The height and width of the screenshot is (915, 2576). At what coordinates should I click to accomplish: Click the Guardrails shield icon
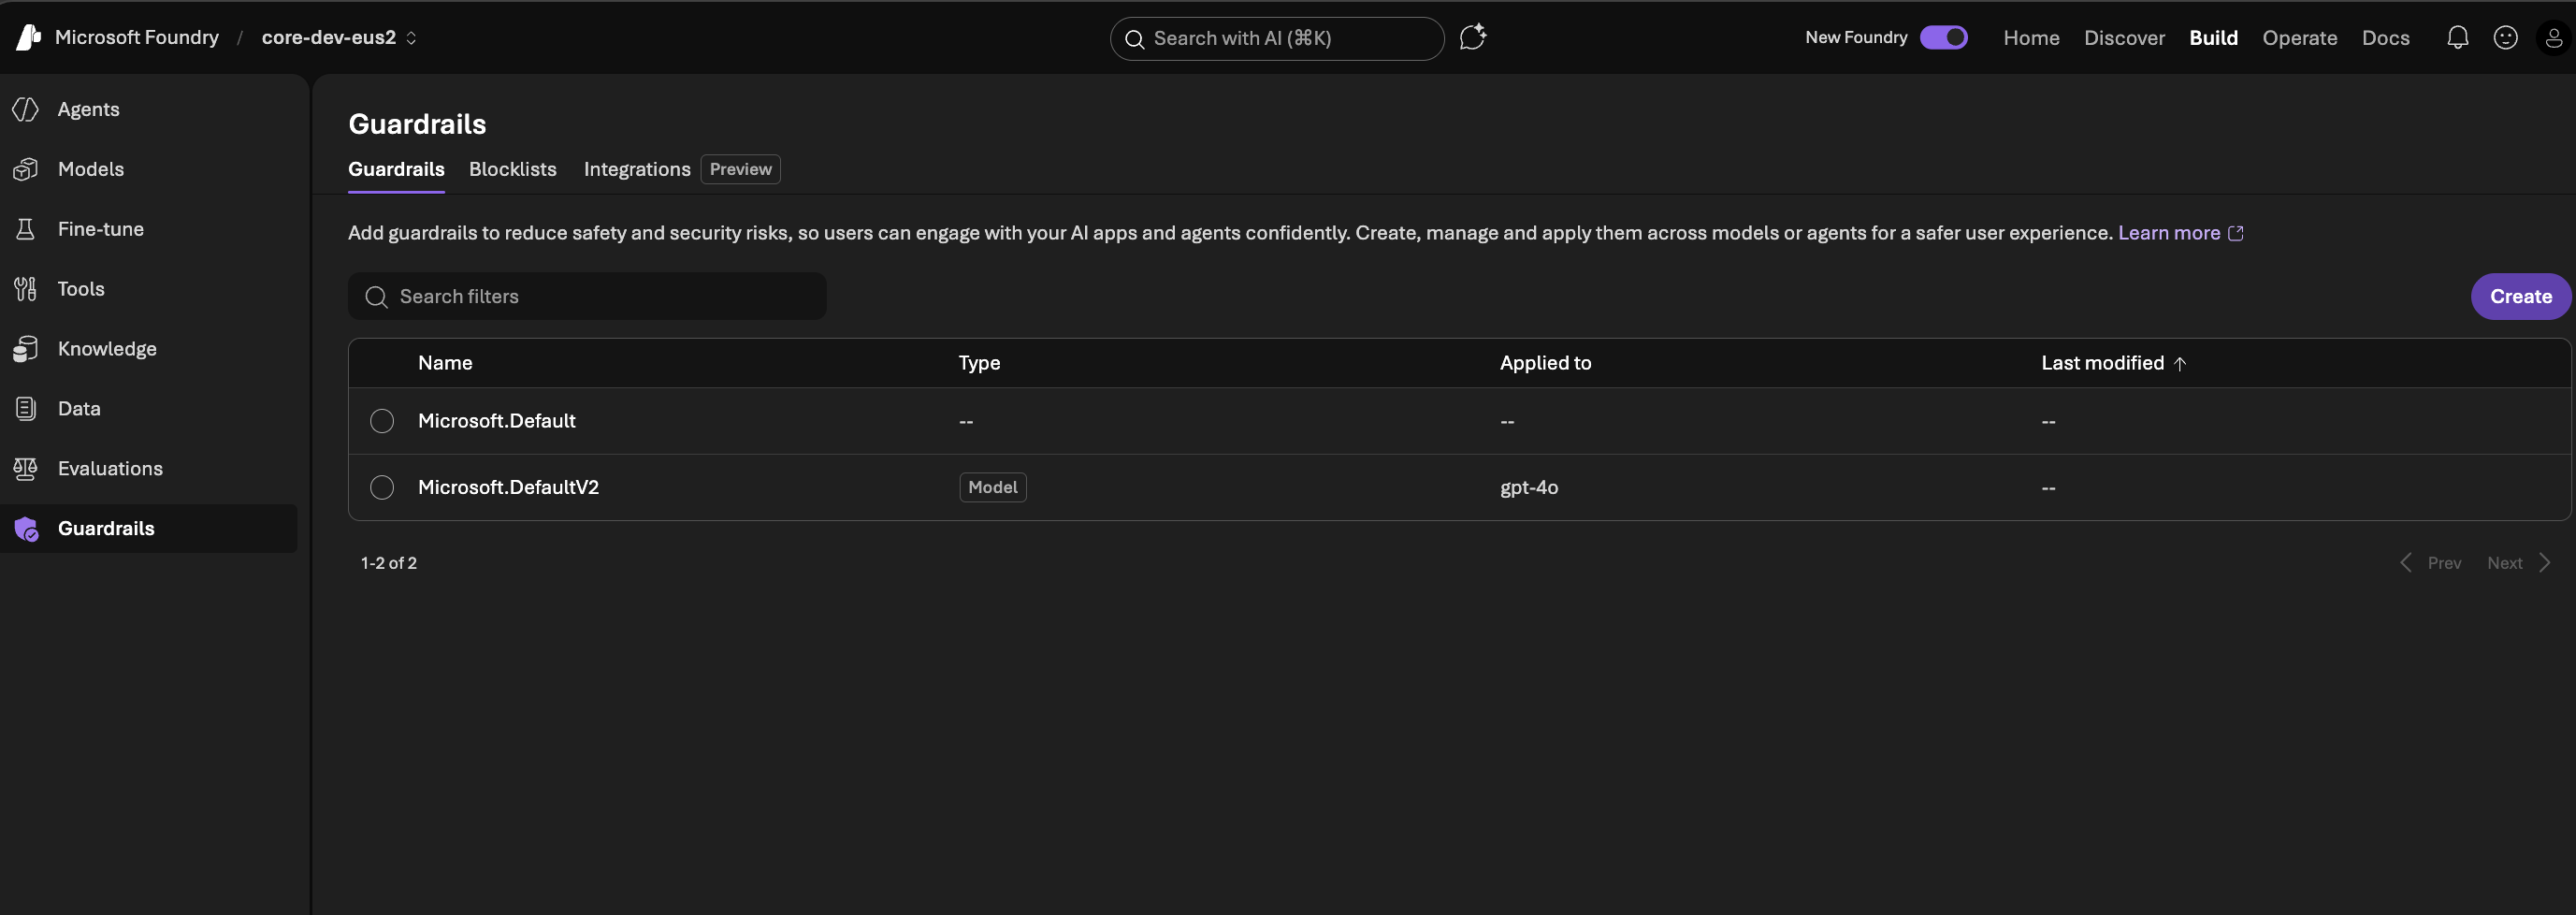26,528
